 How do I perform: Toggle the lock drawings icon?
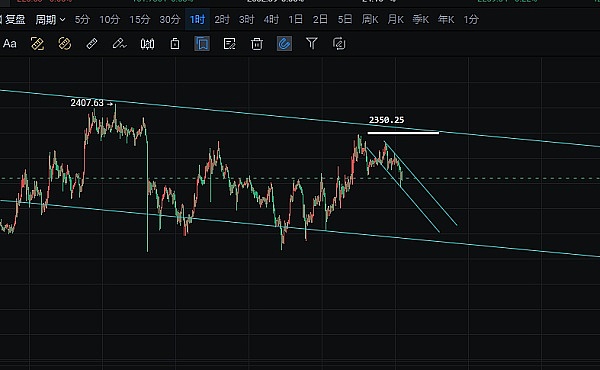[175, 44]
